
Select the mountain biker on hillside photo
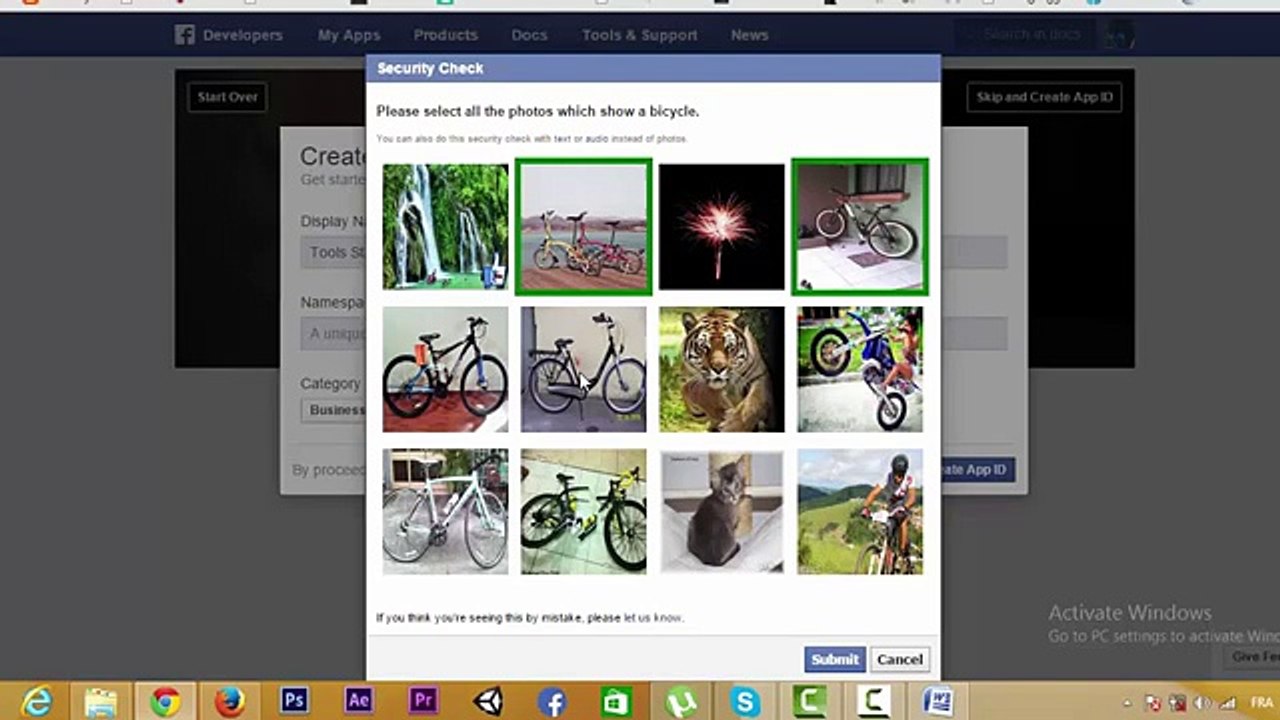(860, 511)
